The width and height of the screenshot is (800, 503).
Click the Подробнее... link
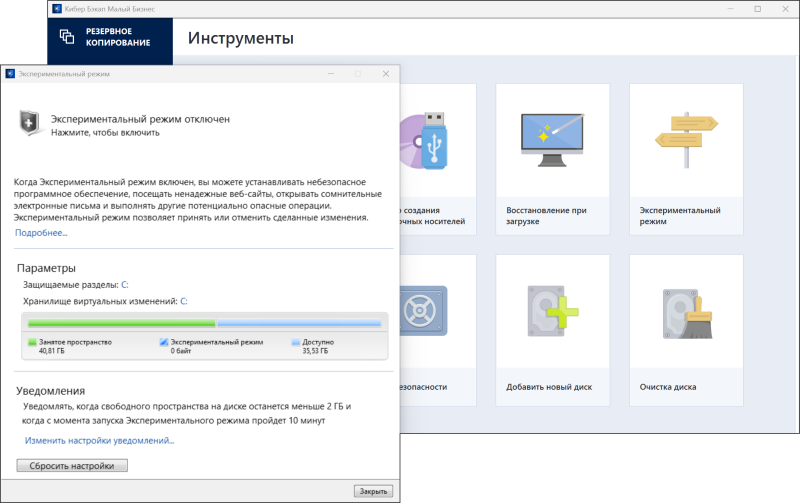[x=41, y=233]
